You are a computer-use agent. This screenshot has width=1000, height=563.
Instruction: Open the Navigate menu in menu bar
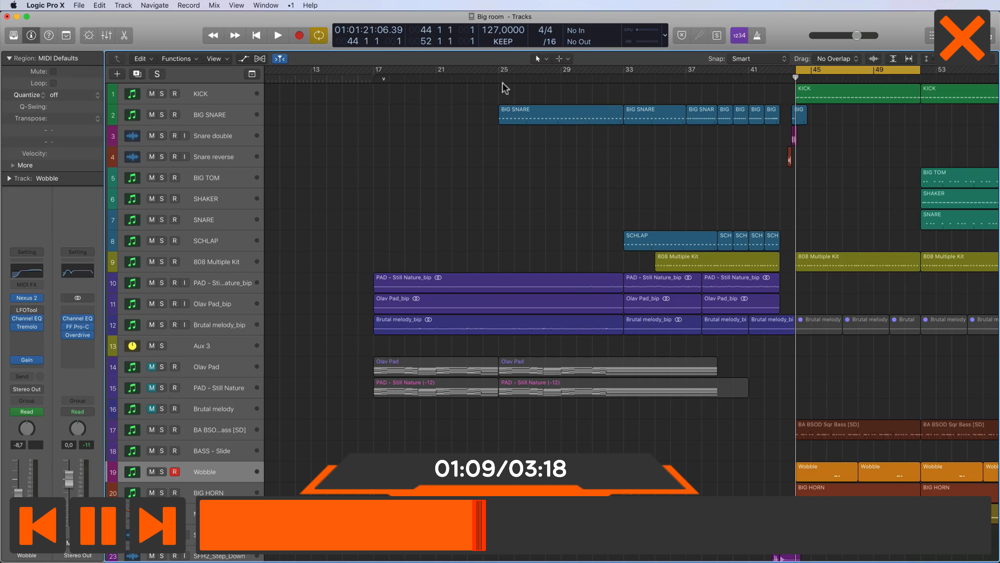pos(154,5)
